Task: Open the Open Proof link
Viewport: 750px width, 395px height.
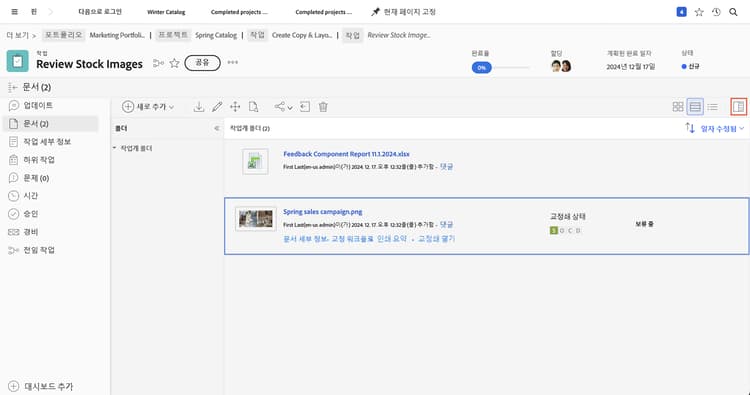Action: [436, 239]
